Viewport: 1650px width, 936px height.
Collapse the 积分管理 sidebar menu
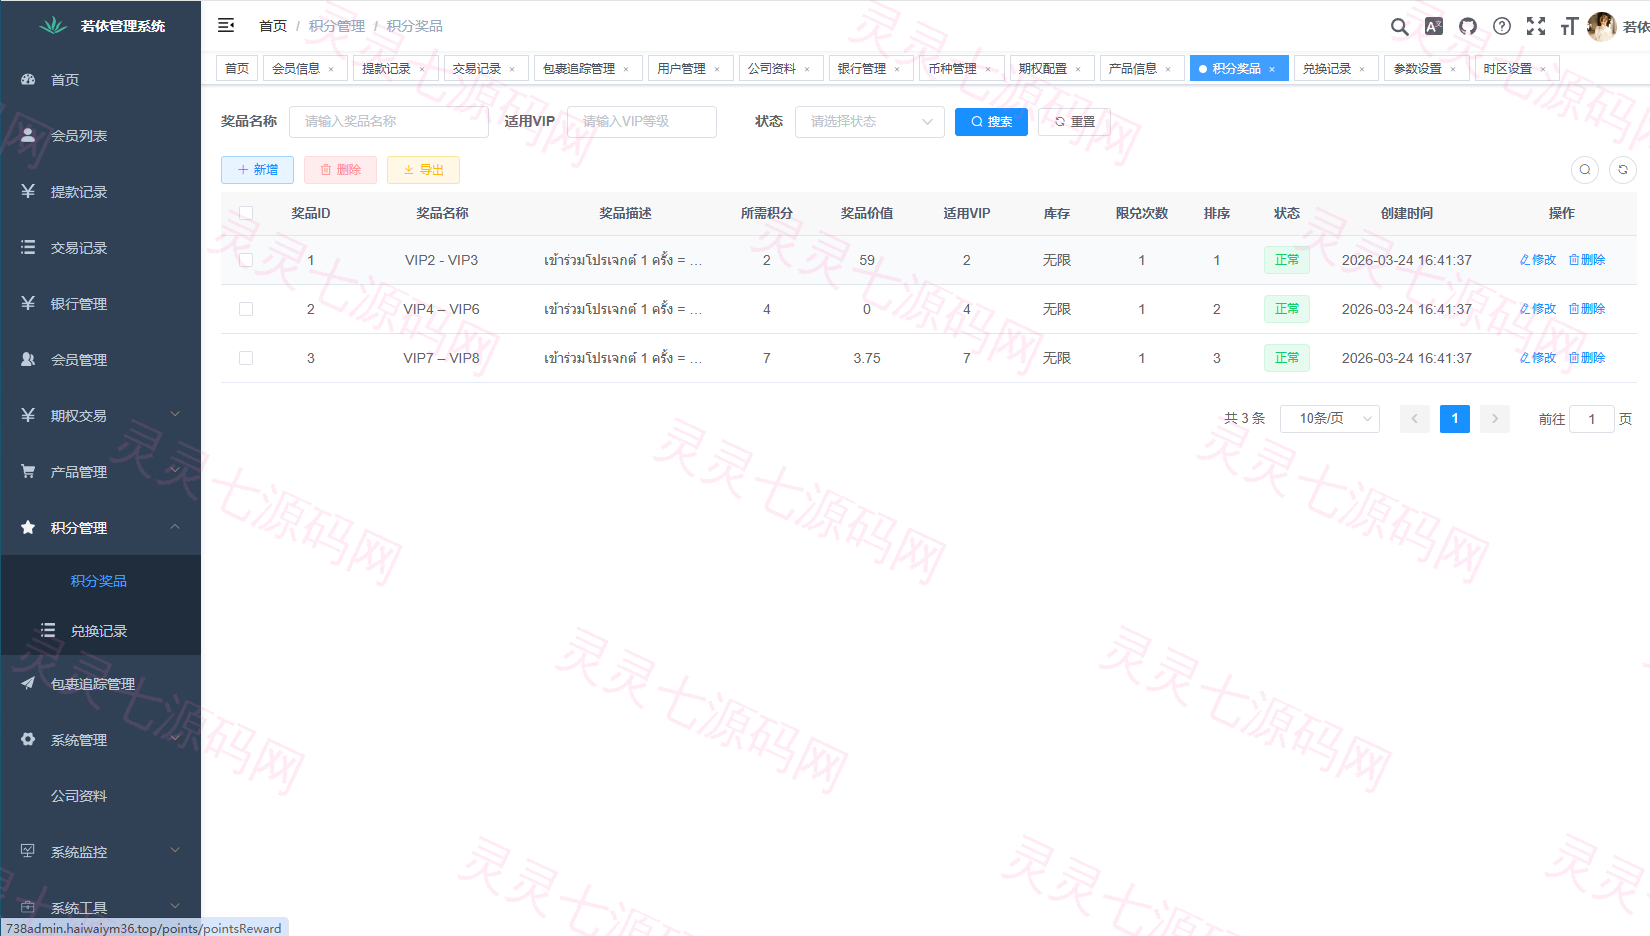coord(100,528)
